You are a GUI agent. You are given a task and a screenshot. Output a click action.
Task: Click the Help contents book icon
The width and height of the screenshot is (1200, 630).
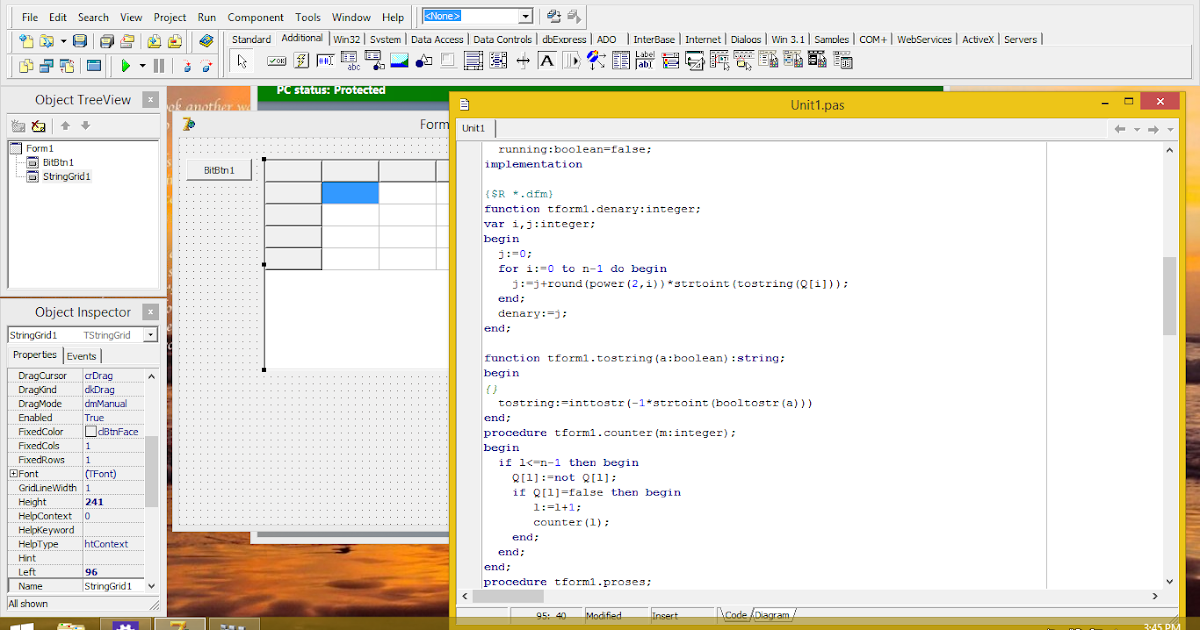coord(206,41)
